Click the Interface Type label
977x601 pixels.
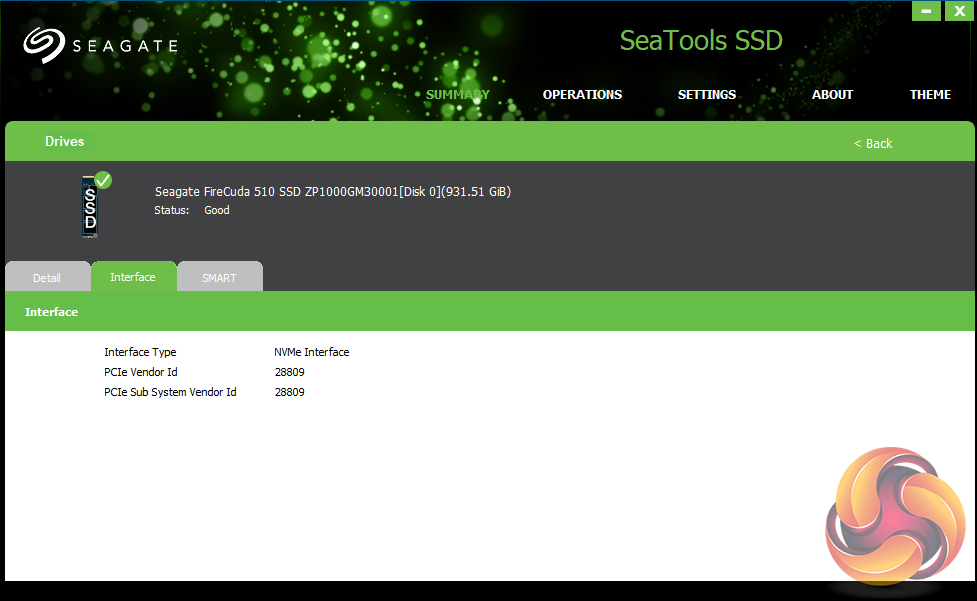140,353
